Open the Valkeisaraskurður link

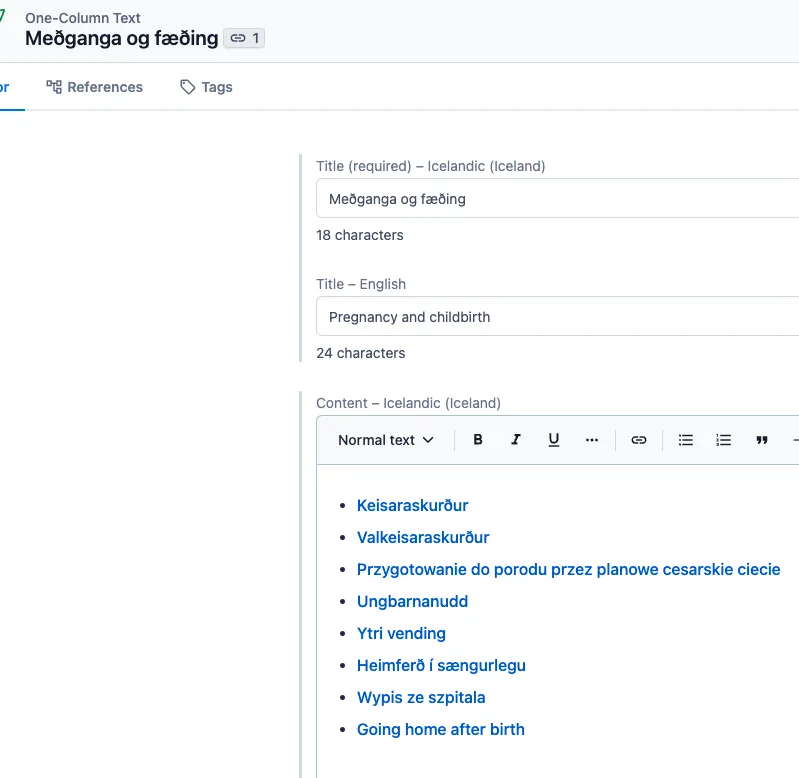point(423,537)
